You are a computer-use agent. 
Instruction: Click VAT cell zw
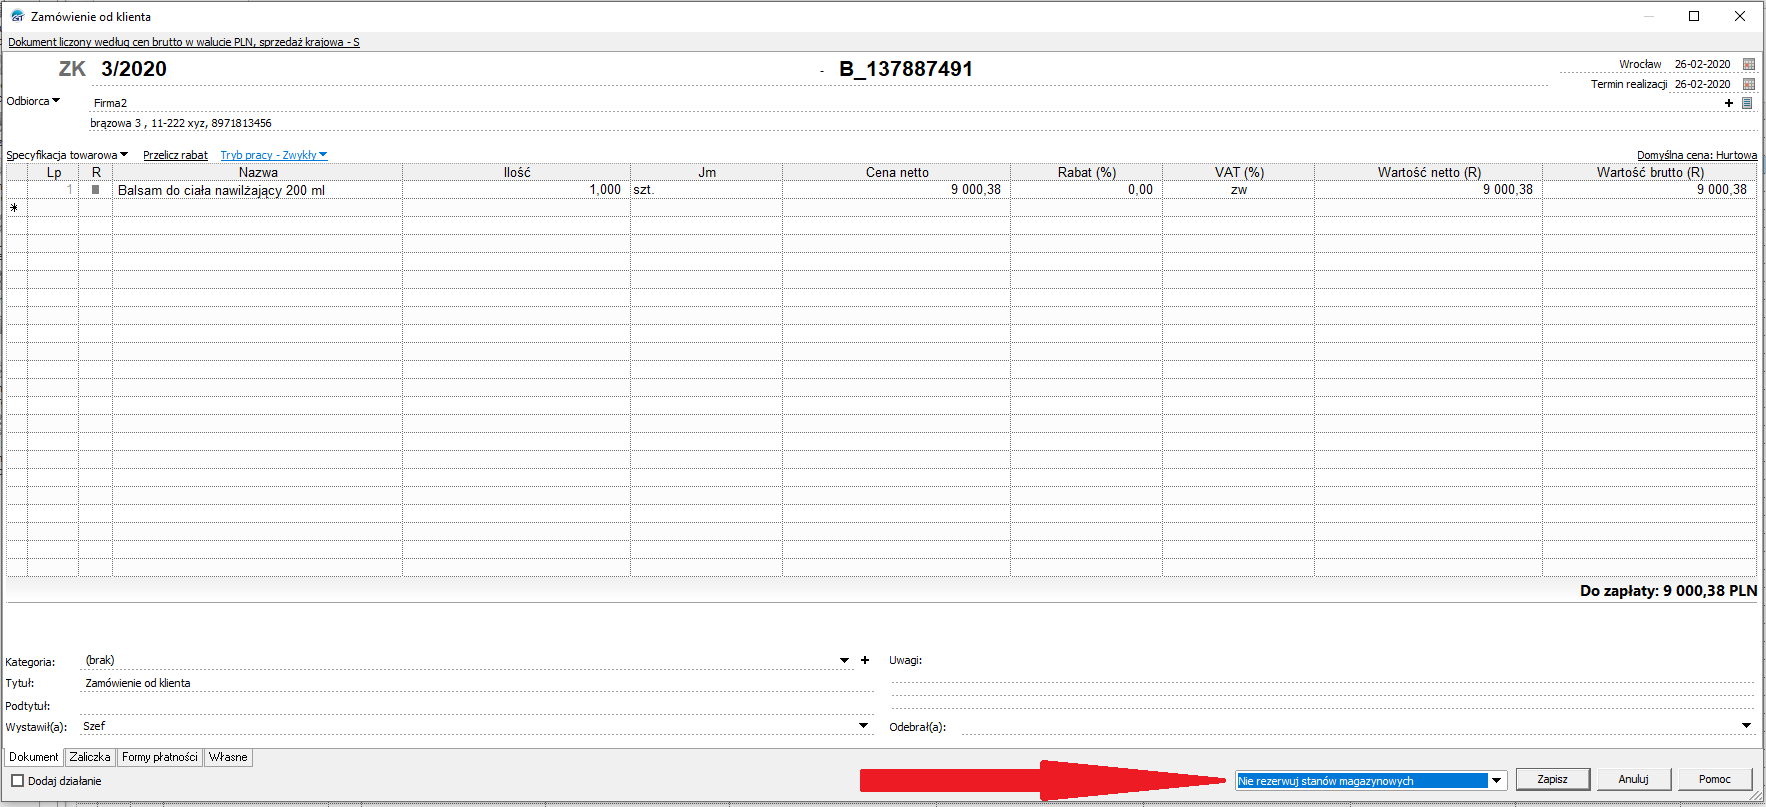pos(1239,189)
